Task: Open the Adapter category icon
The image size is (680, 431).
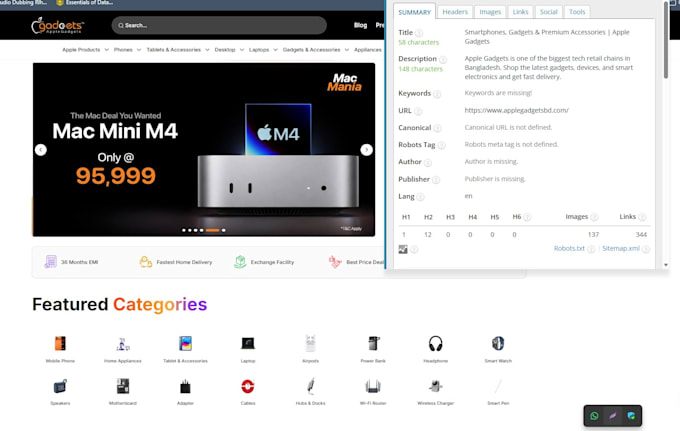Action: (185, 386)
